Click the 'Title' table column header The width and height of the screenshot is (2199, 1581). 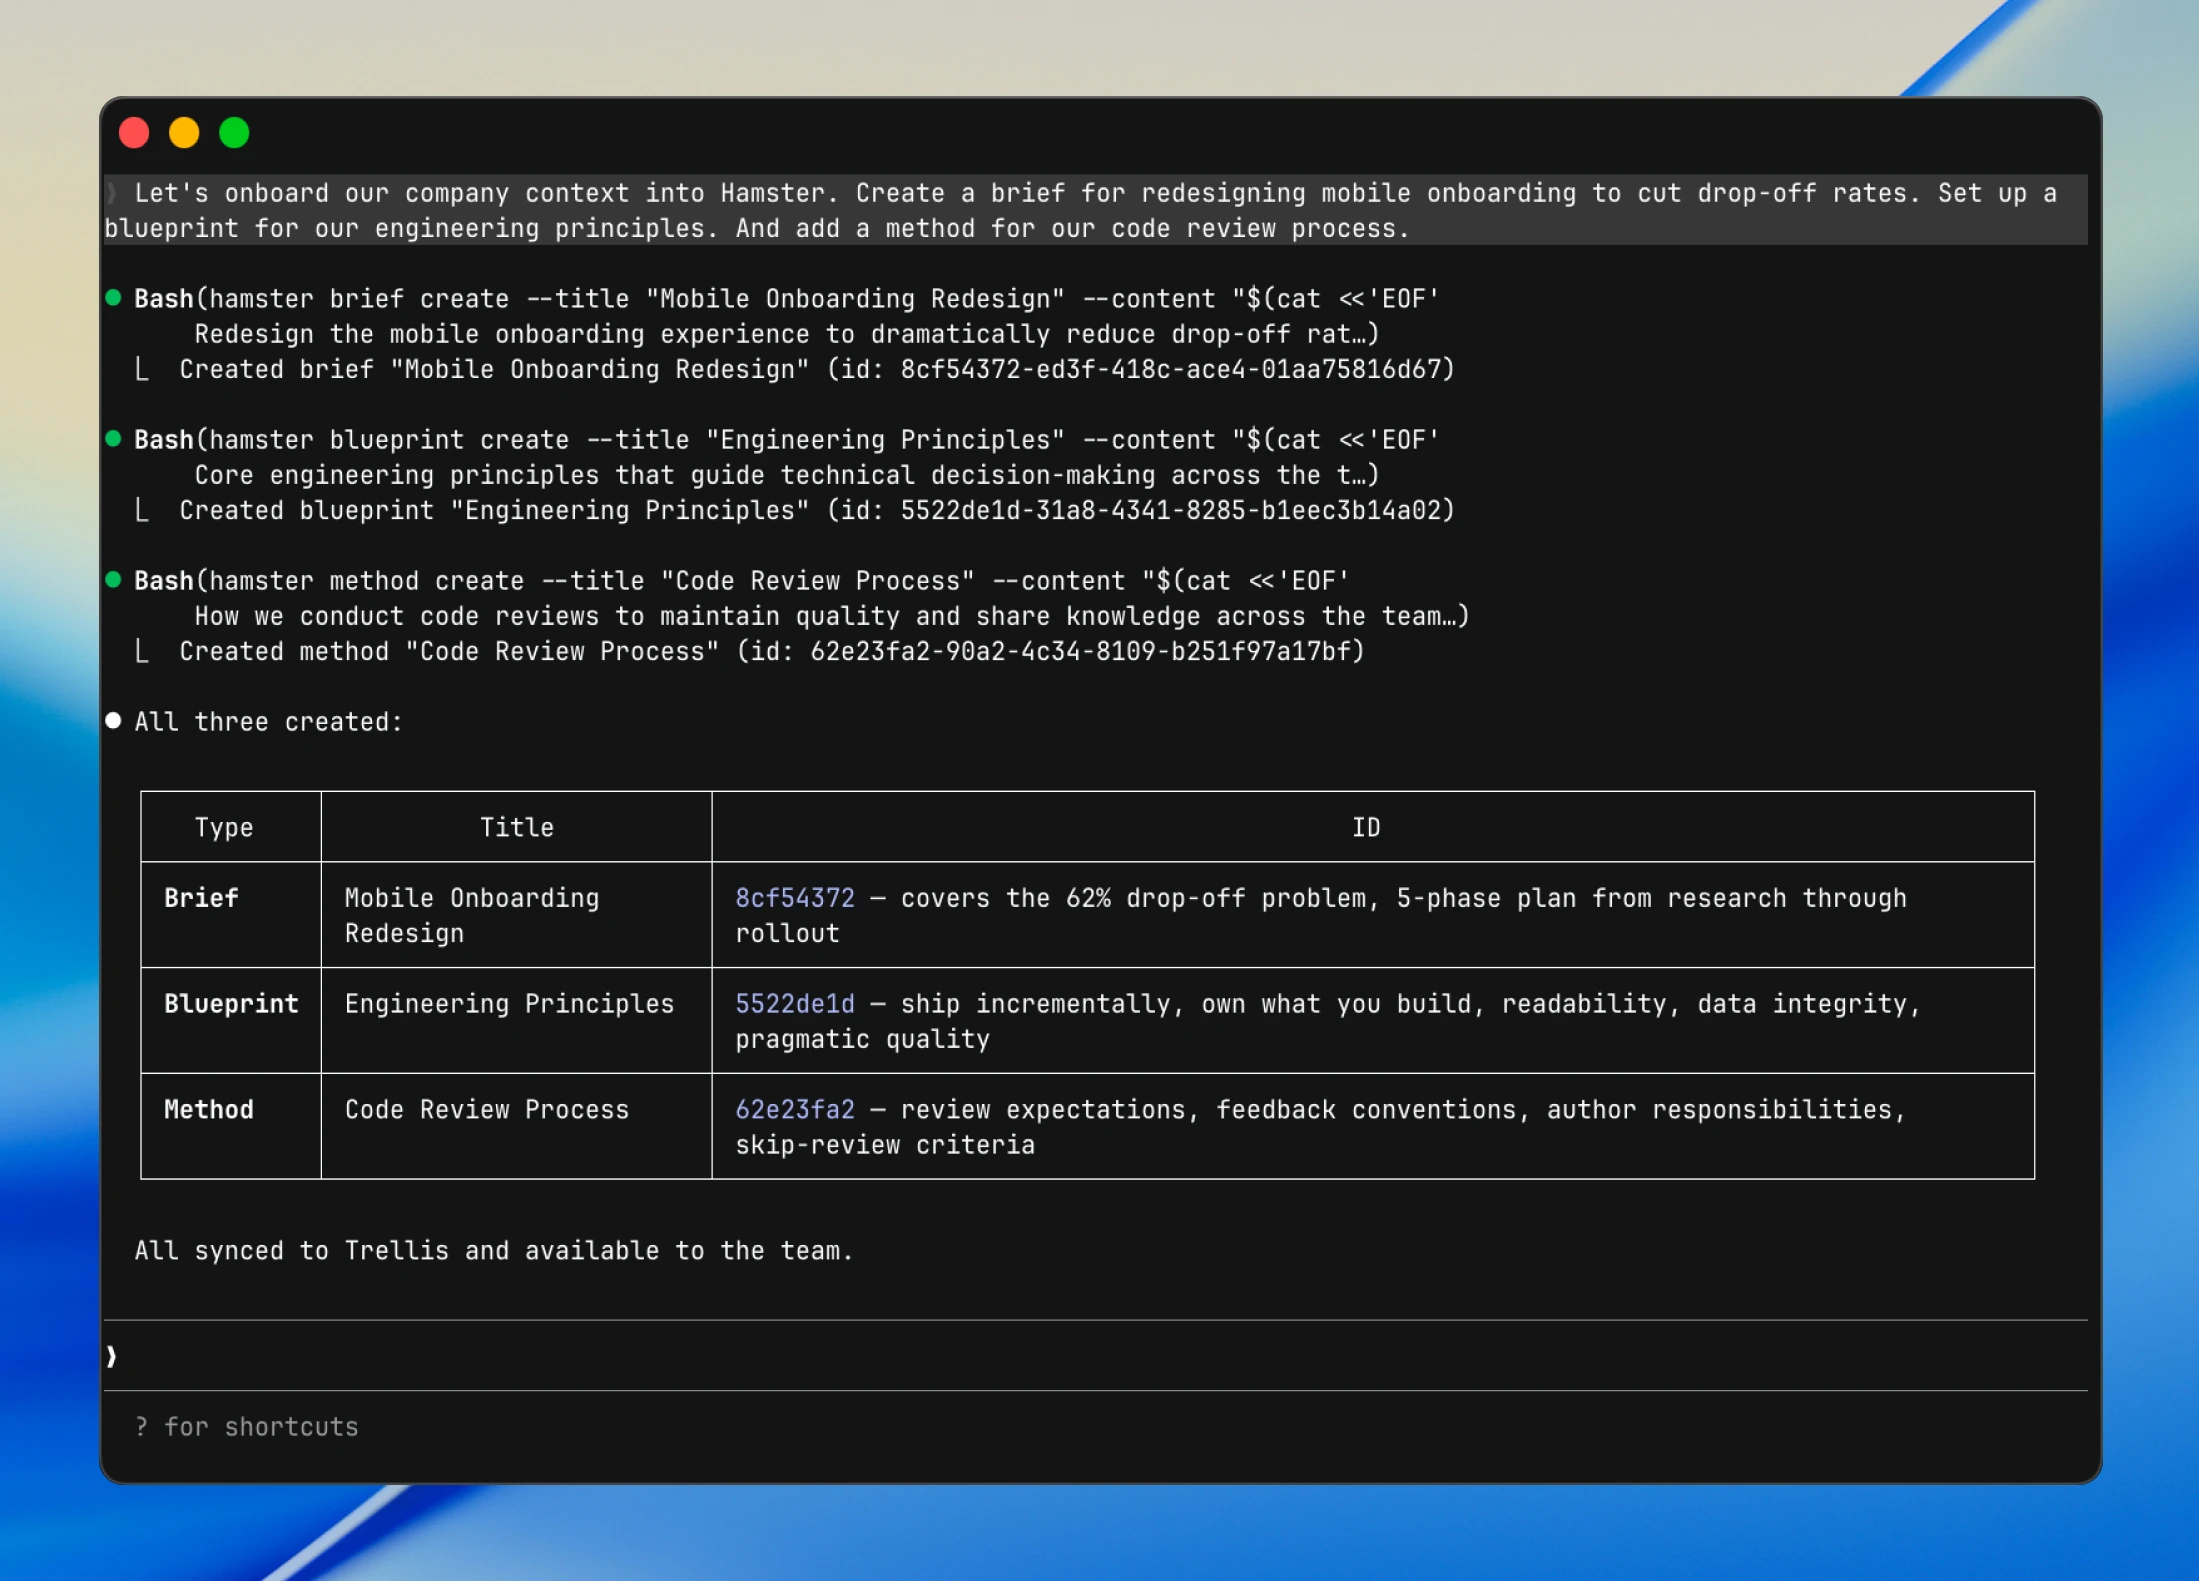[516, 828]
